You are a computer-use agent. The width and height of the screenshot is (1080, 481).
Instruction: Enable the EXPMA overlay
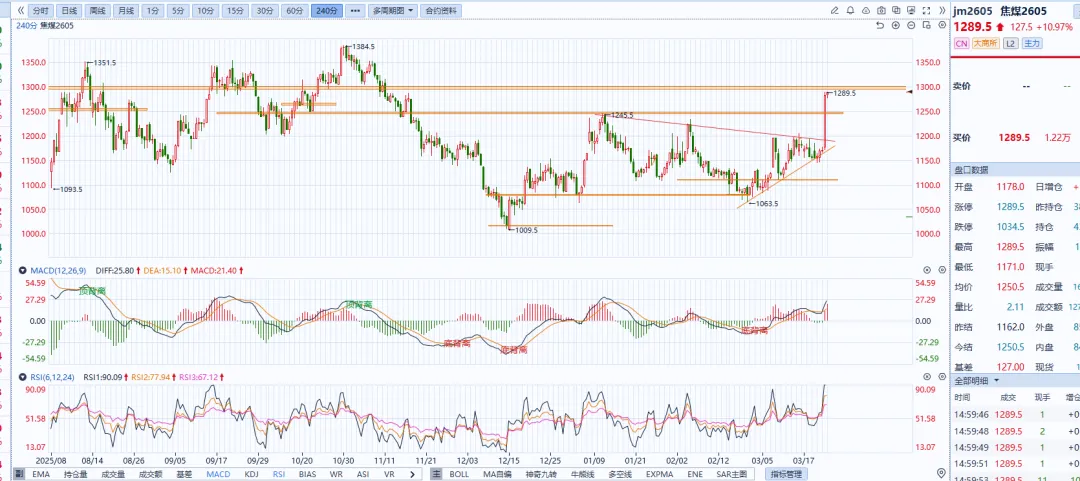click(x=661, y=474)
